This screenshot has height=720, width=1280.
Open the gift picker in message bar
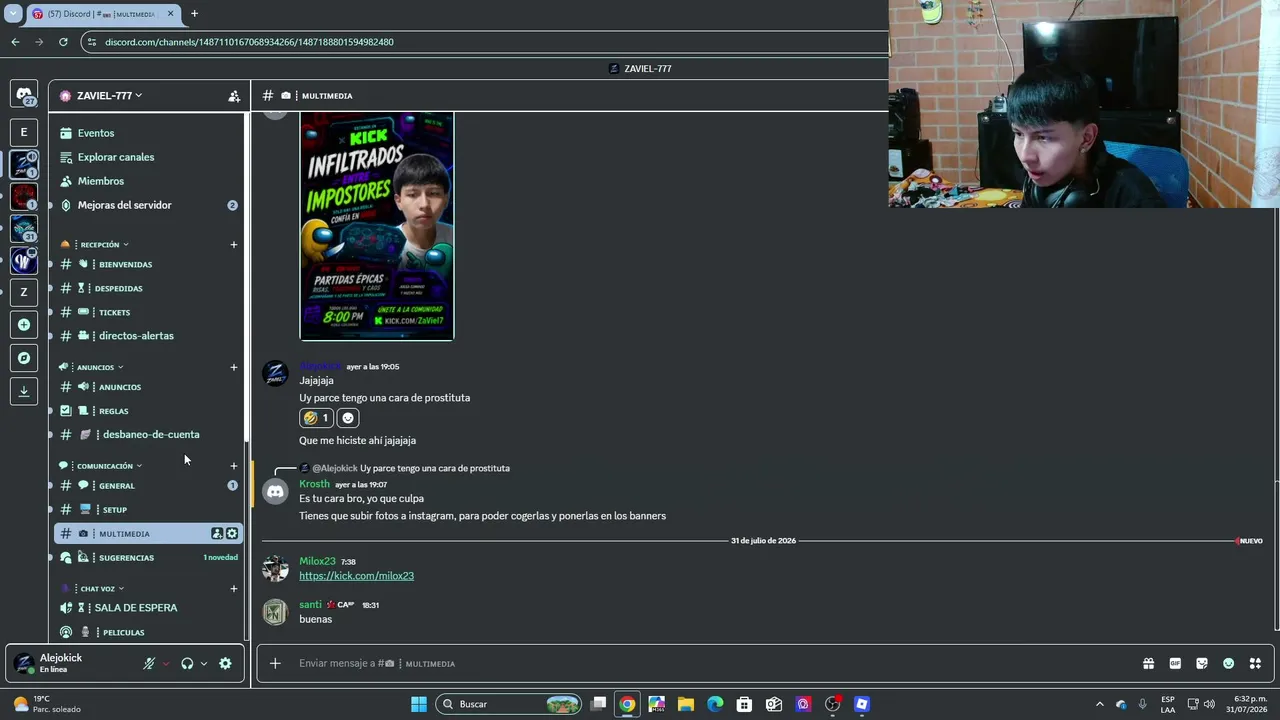pyautogui.click(x=1148, y=663)
